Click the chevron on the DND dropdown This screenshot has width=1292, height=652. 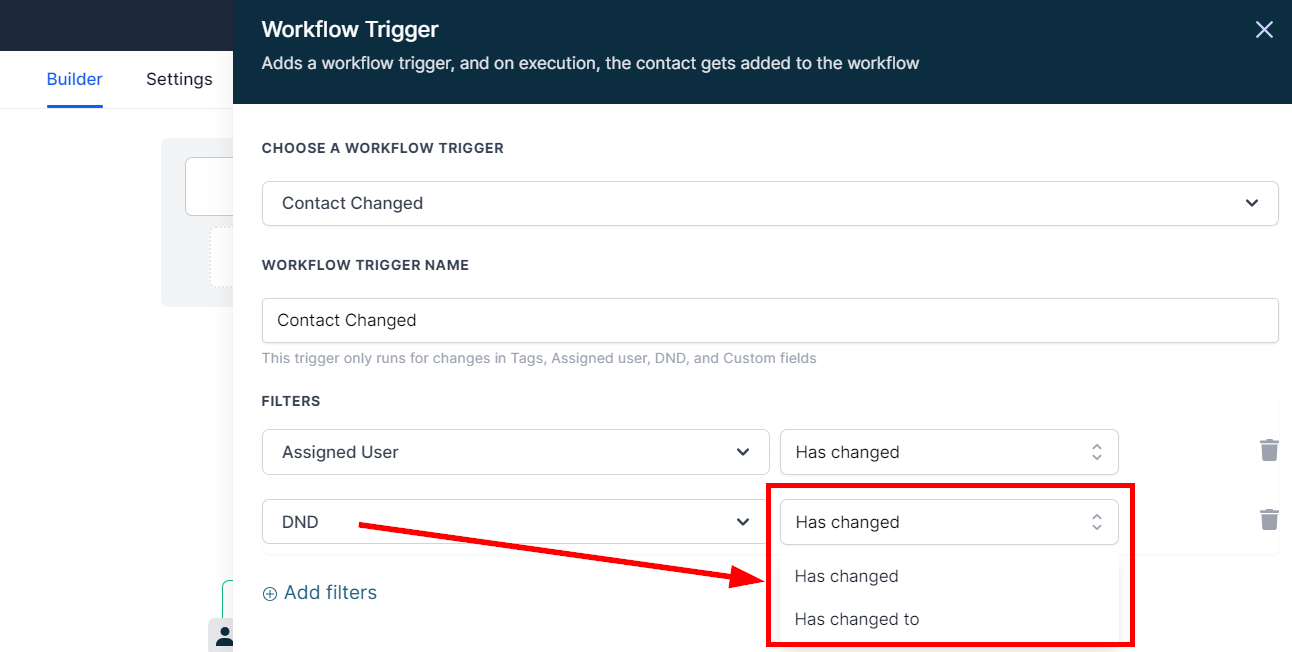(x=743, y=522)
